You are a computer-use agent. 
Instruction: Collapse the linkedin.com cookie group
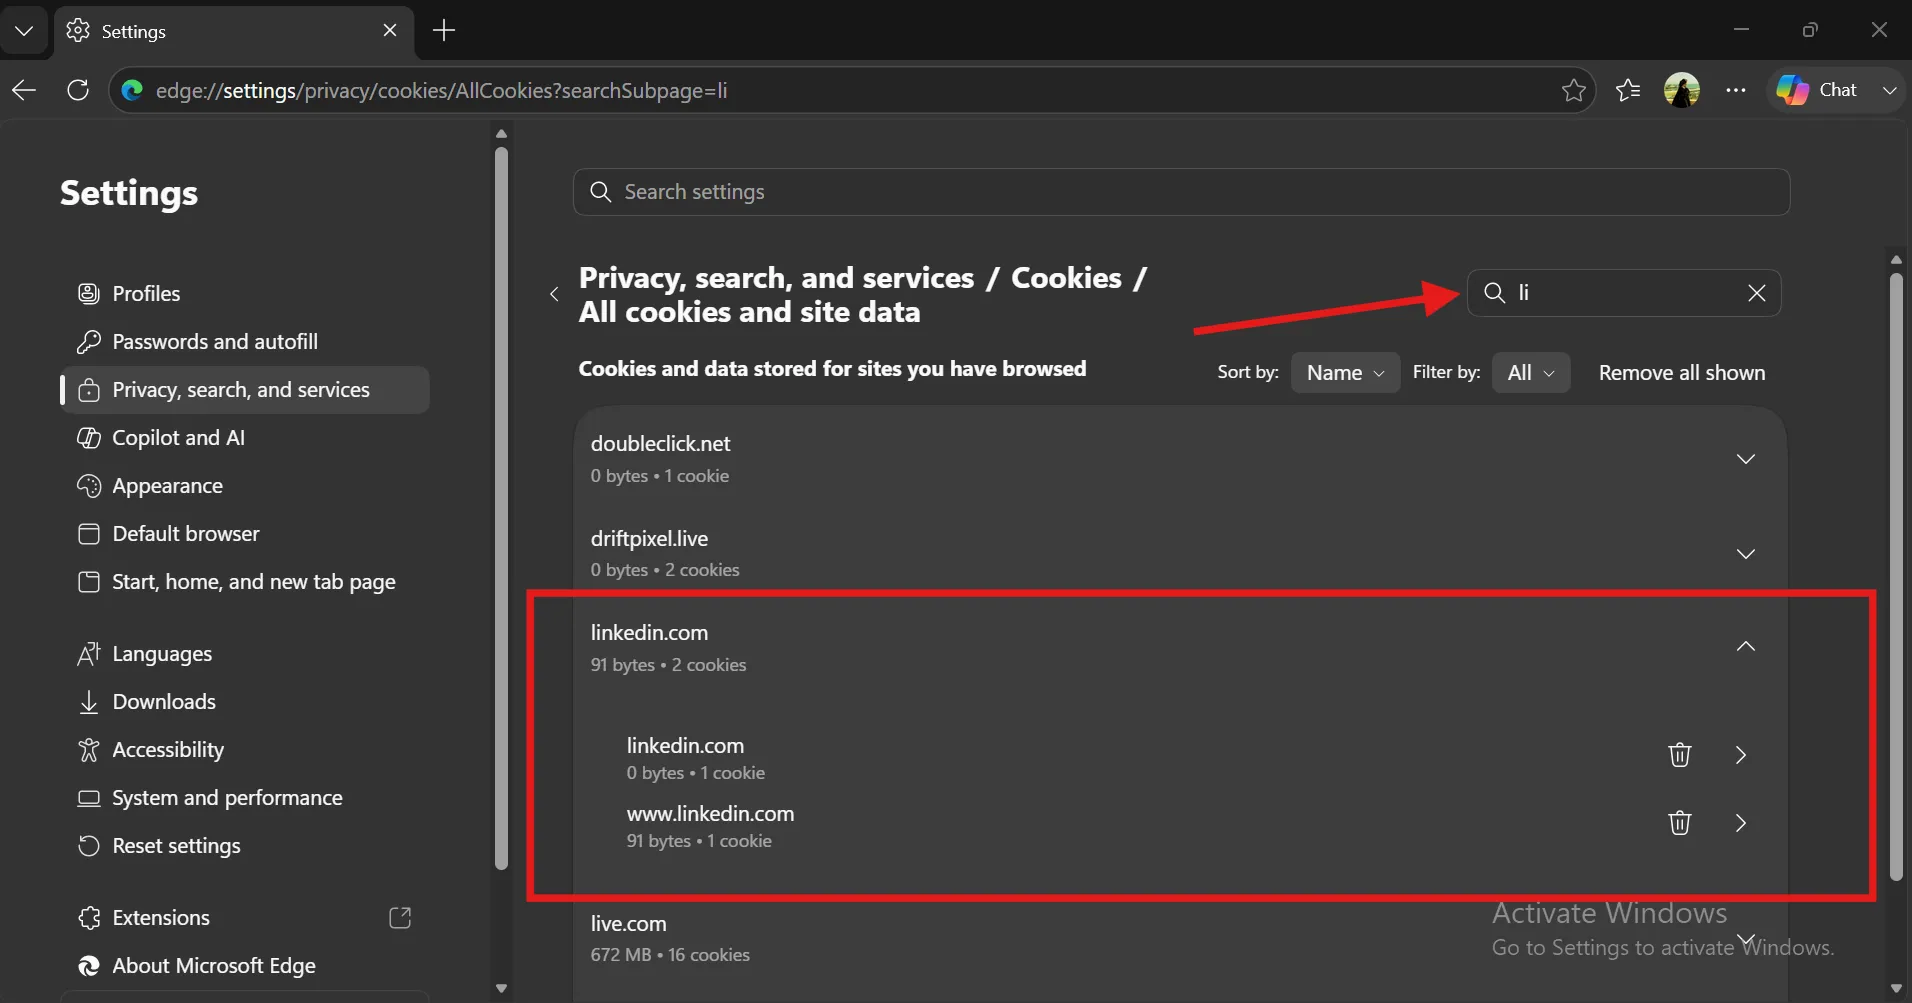pyautogui.click(x=1746, y=647)
